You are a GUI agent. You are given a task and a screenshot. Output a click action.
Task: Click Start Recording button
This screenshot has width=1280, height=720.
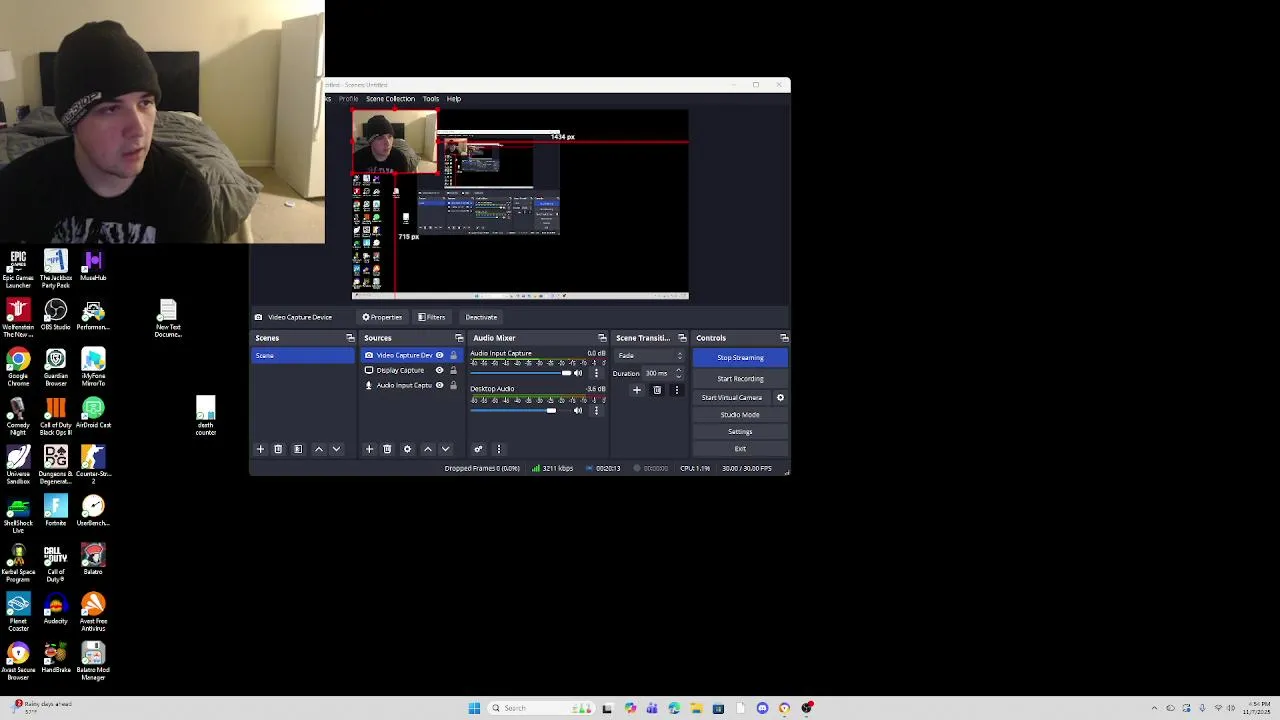[x=740, y=379]
